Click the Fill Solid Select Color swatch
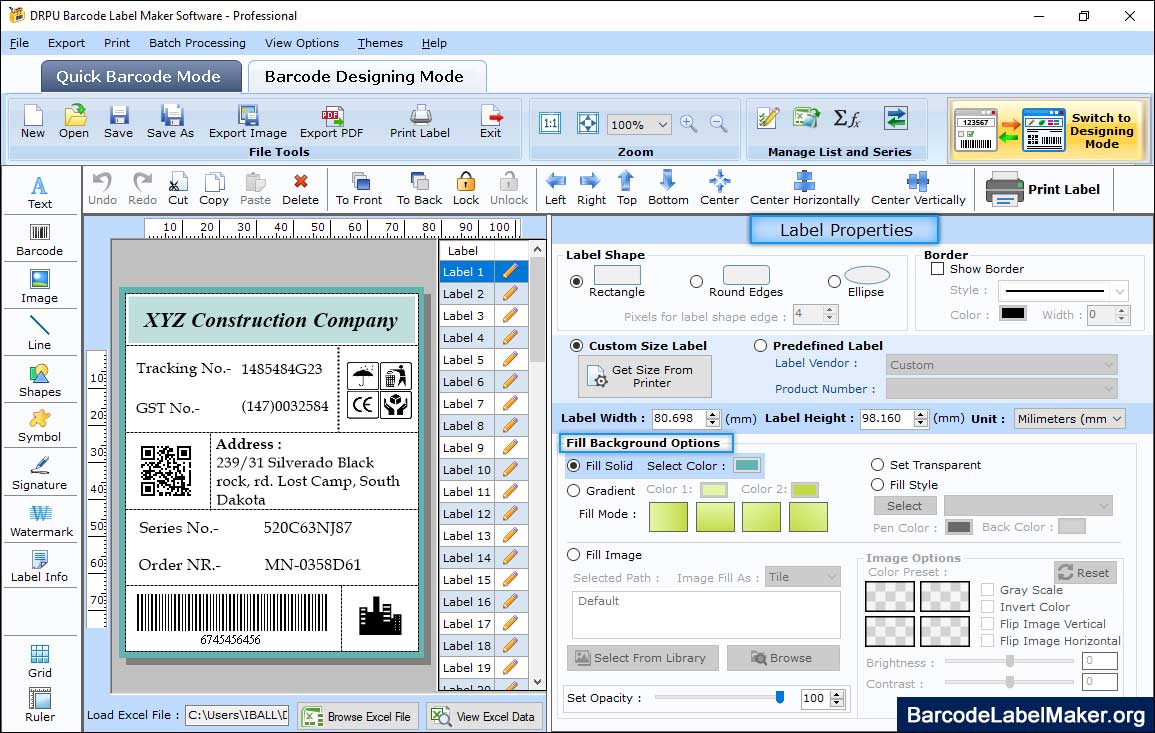The width and height of the screenshot is (1155, 733). 746,466
